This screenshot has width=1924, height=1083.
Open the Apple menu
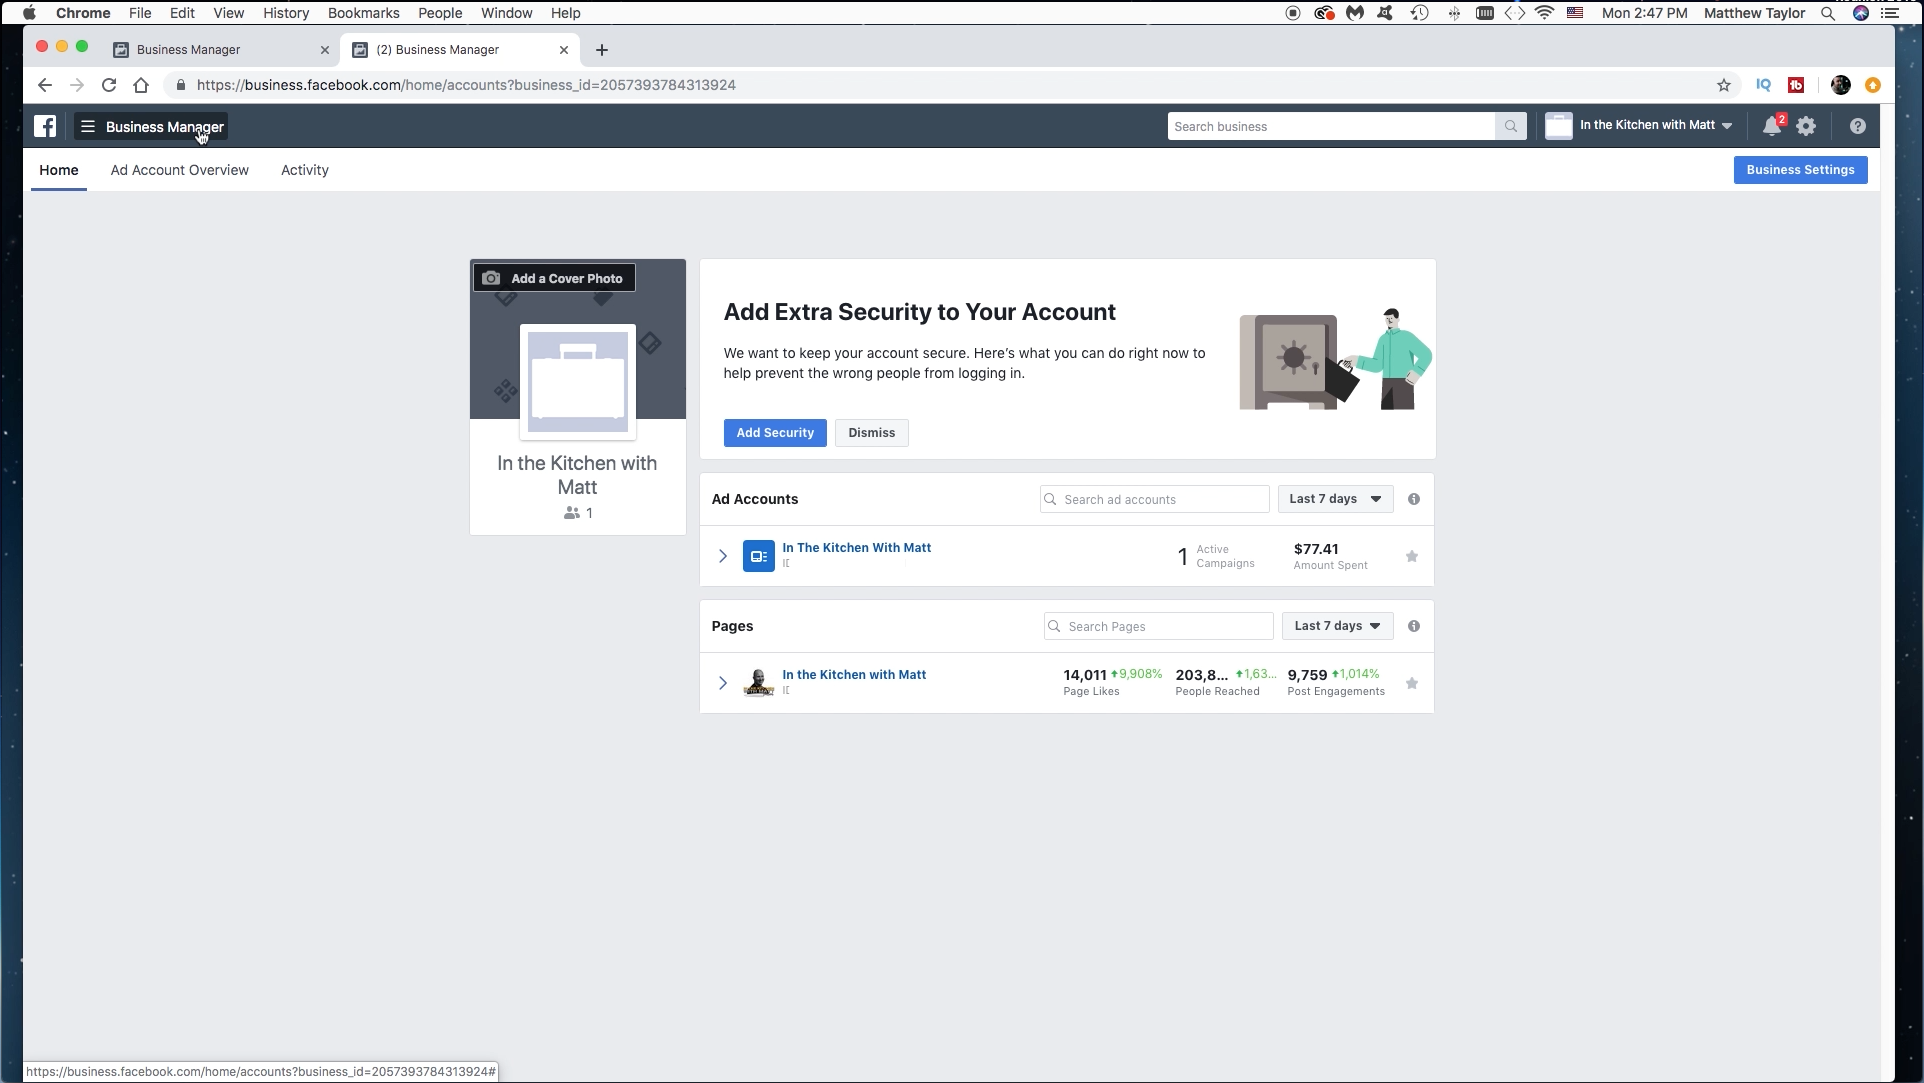29,13
